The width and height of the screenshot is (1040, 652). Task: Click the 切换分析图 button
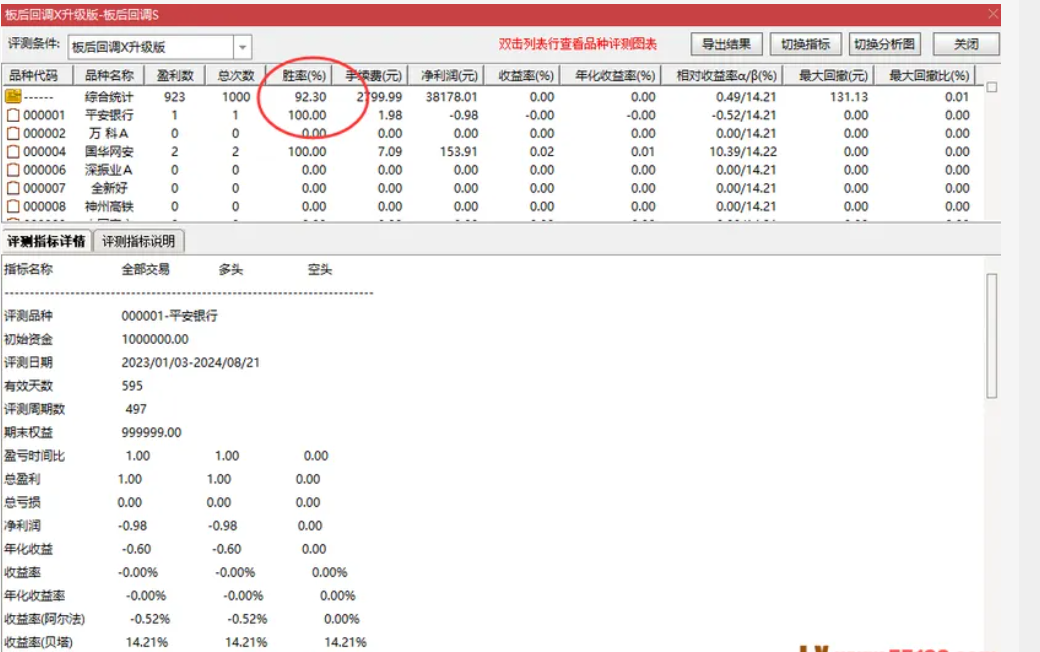[x=886, y=43]
